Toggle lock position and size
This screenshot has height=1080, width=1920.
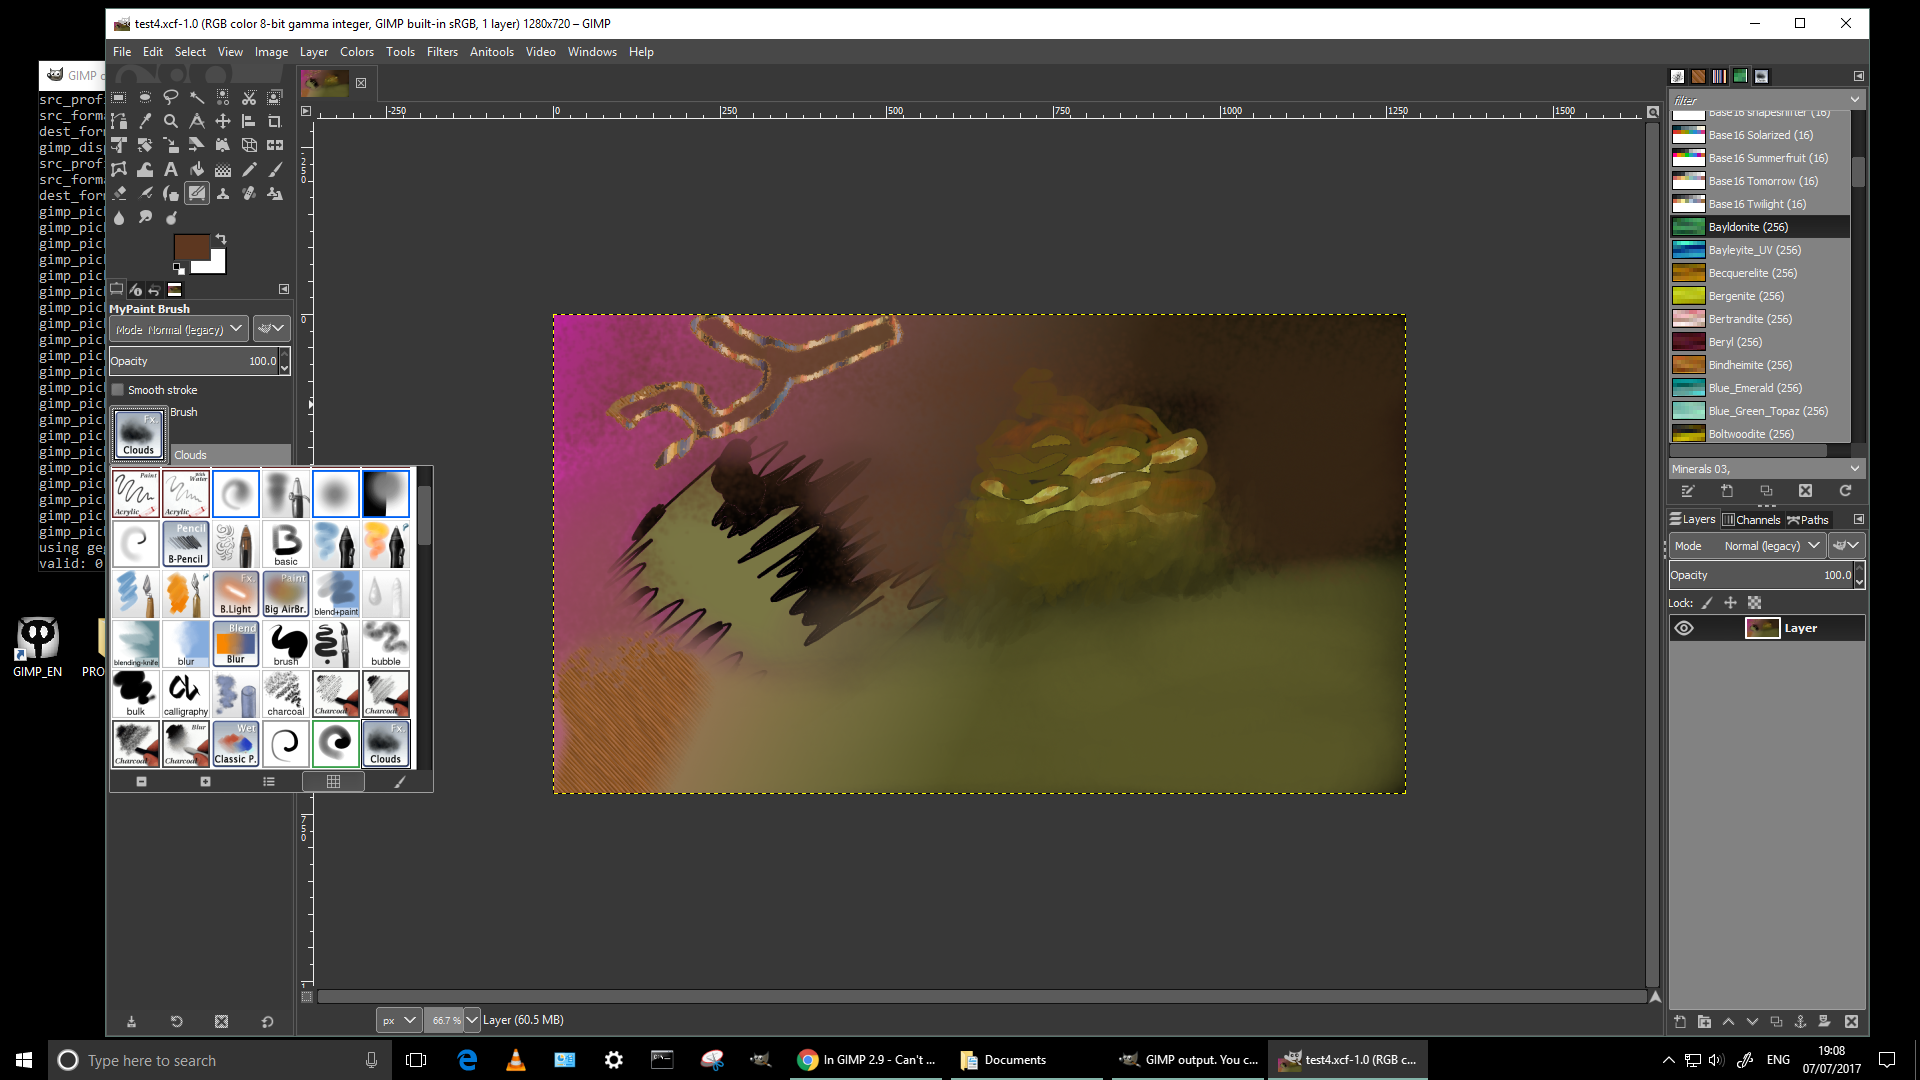coord(1730,603)
